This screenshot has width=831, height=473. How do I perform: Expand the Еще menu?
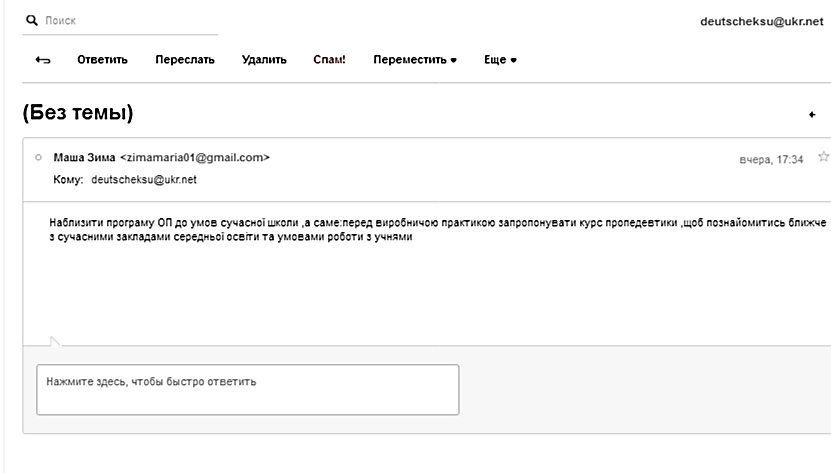pyautogui.click(x=500, y=60)
